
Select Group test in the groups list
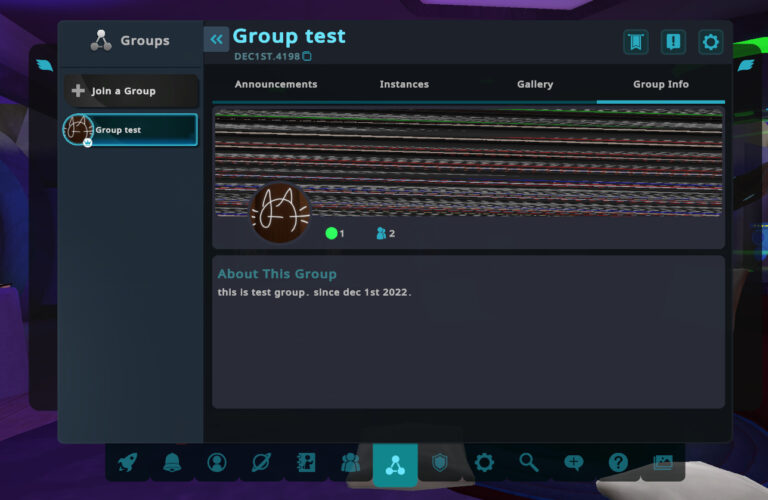(131, 130)
